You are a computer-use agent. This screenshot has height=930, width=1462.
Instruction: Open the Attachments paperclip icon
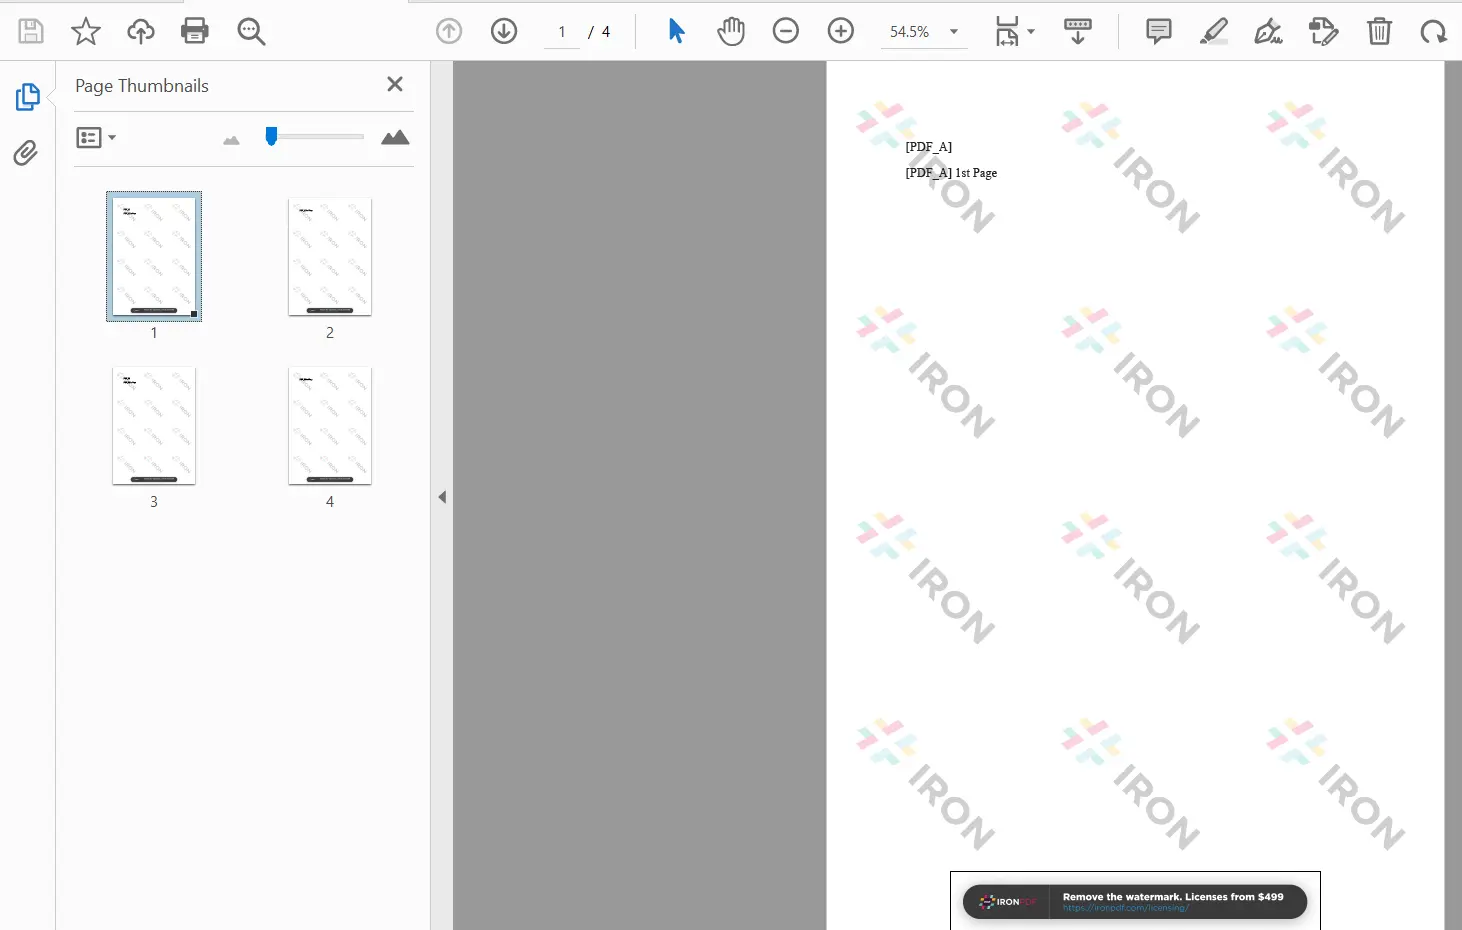point(26,152)
